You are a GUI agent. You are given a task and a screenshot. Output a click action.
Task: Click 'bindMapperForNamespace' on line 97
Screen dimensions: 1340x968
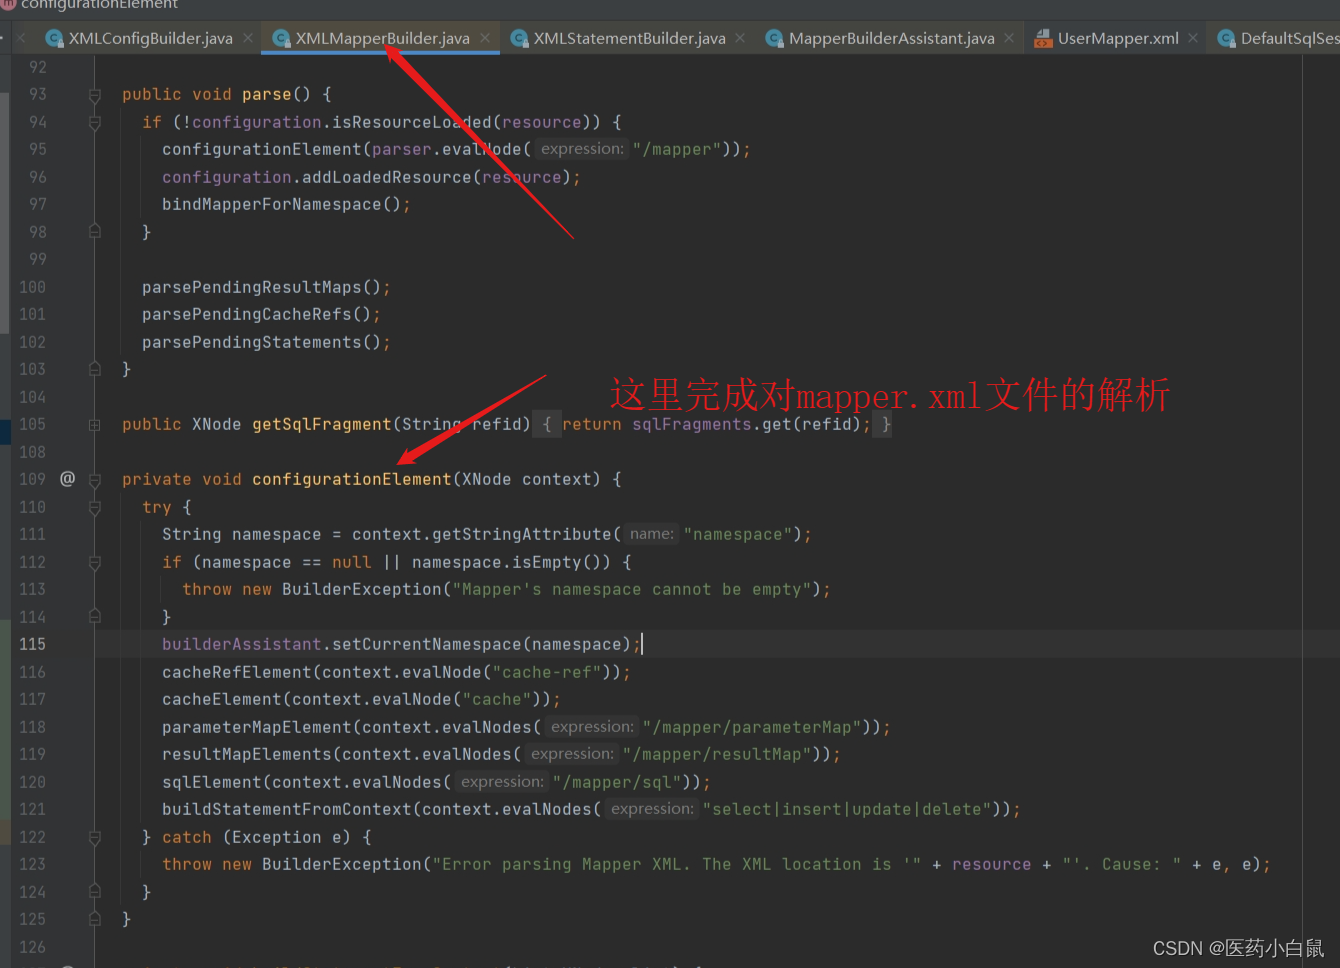pyautogui.click(x=272, y=204)
